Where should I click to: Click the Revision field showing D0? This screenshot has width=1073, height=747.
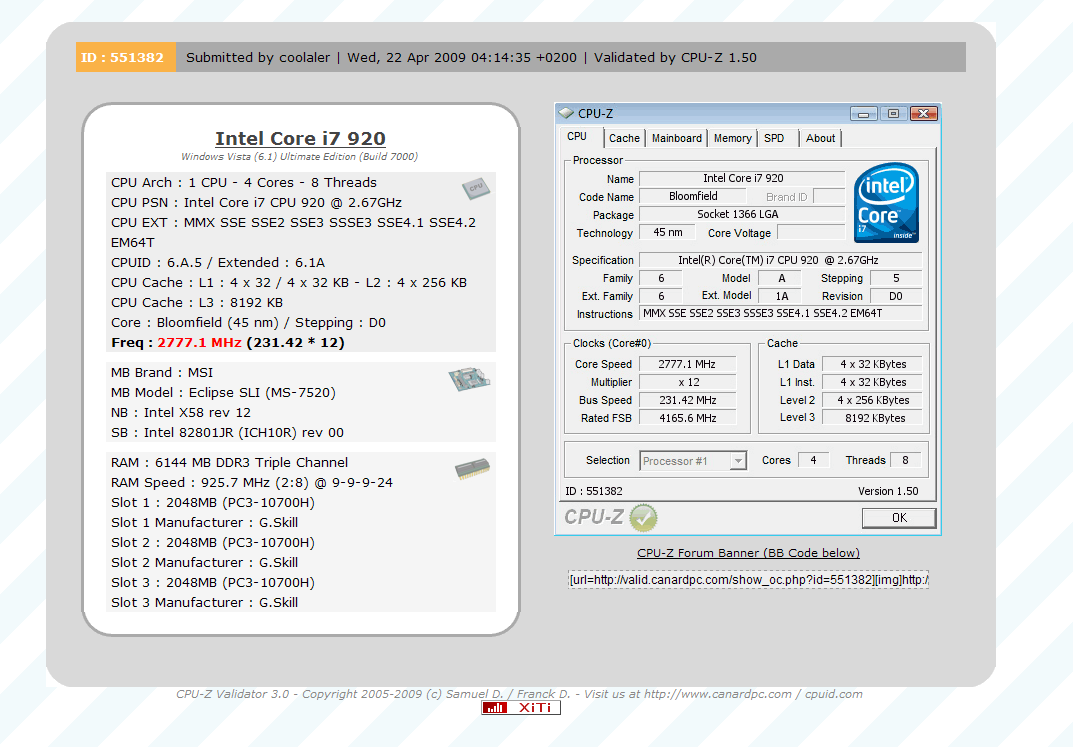tap(896, 296)
